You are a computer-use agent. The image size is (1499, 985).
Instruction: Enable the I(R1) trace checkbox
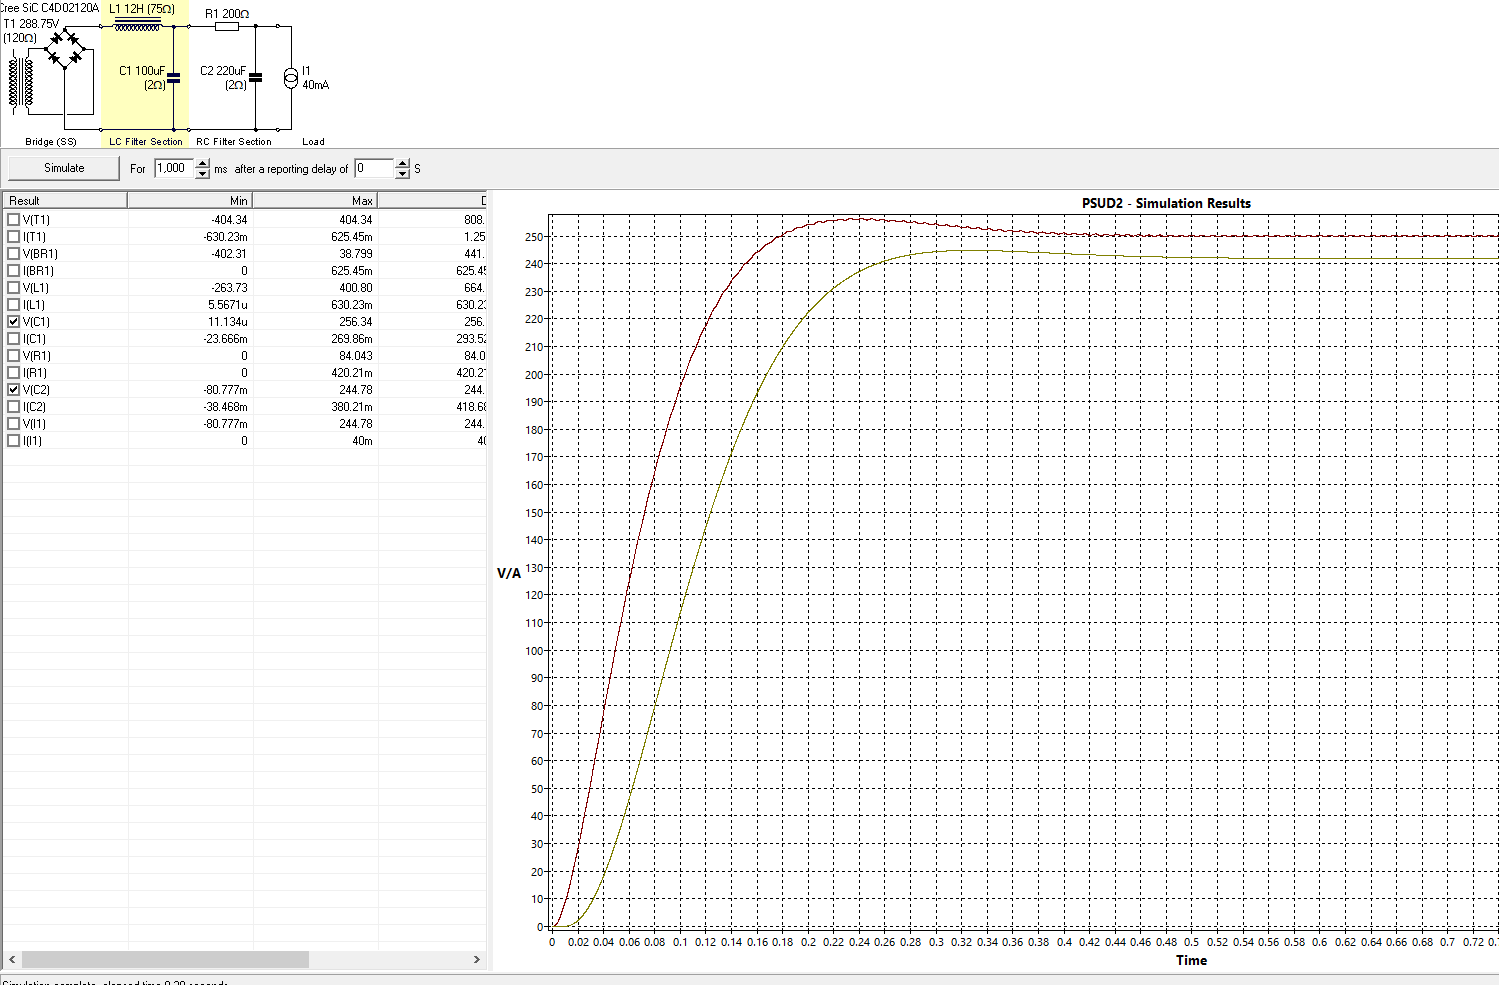click(13, 373)
